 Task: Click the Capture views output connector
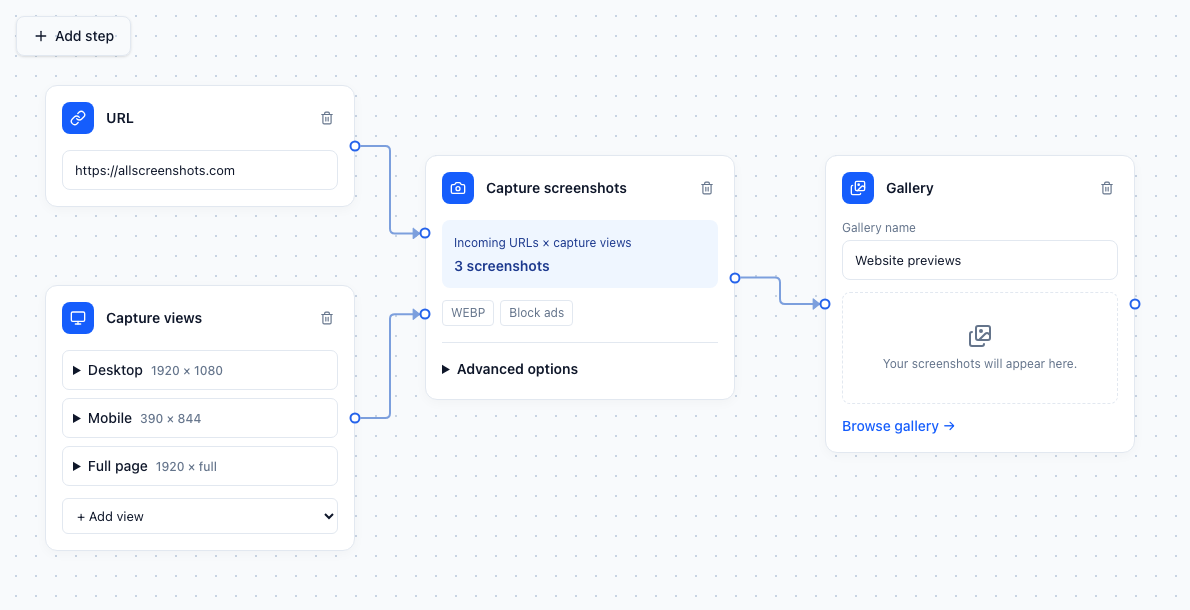click(x=354, y=418)
